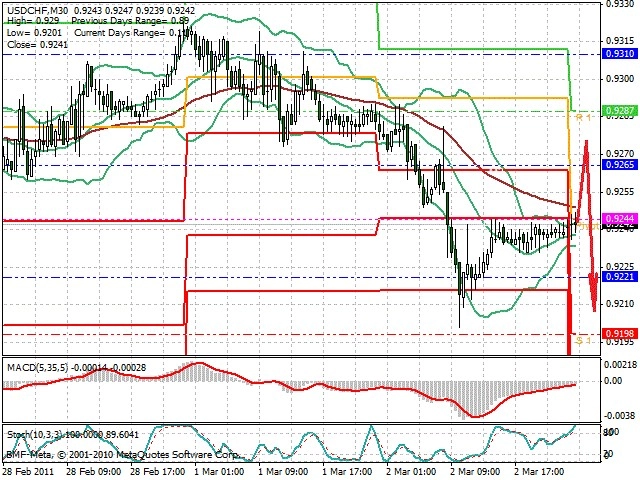Click the green 0.9287 price label
This screenshot has width=640, height=480.
pos(620,111)
